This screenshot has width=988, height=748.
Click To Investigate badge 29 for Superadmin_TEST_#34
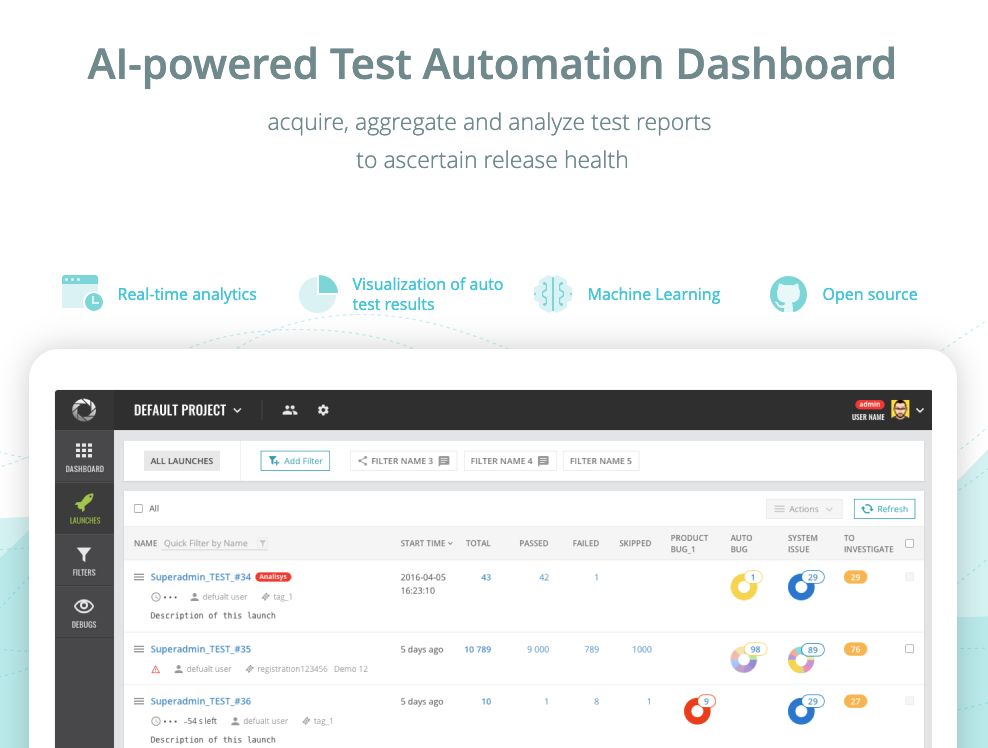[x=855, y=577]
